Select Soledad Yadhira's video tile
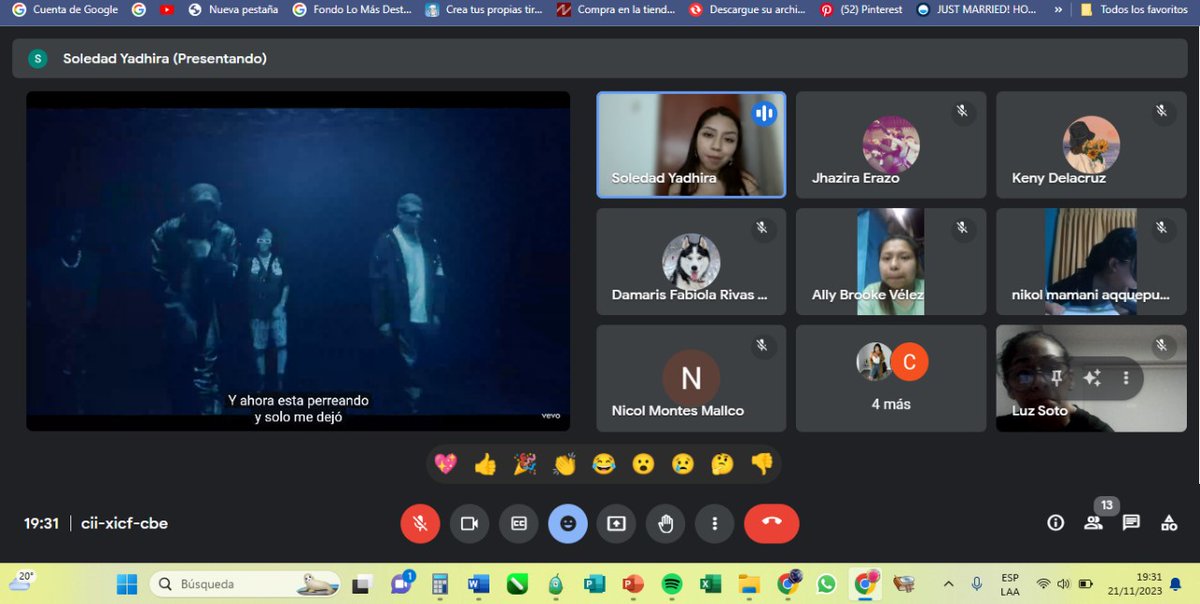Image resolution: width=1200 pixels, height=604 pixels. [691, 145]
